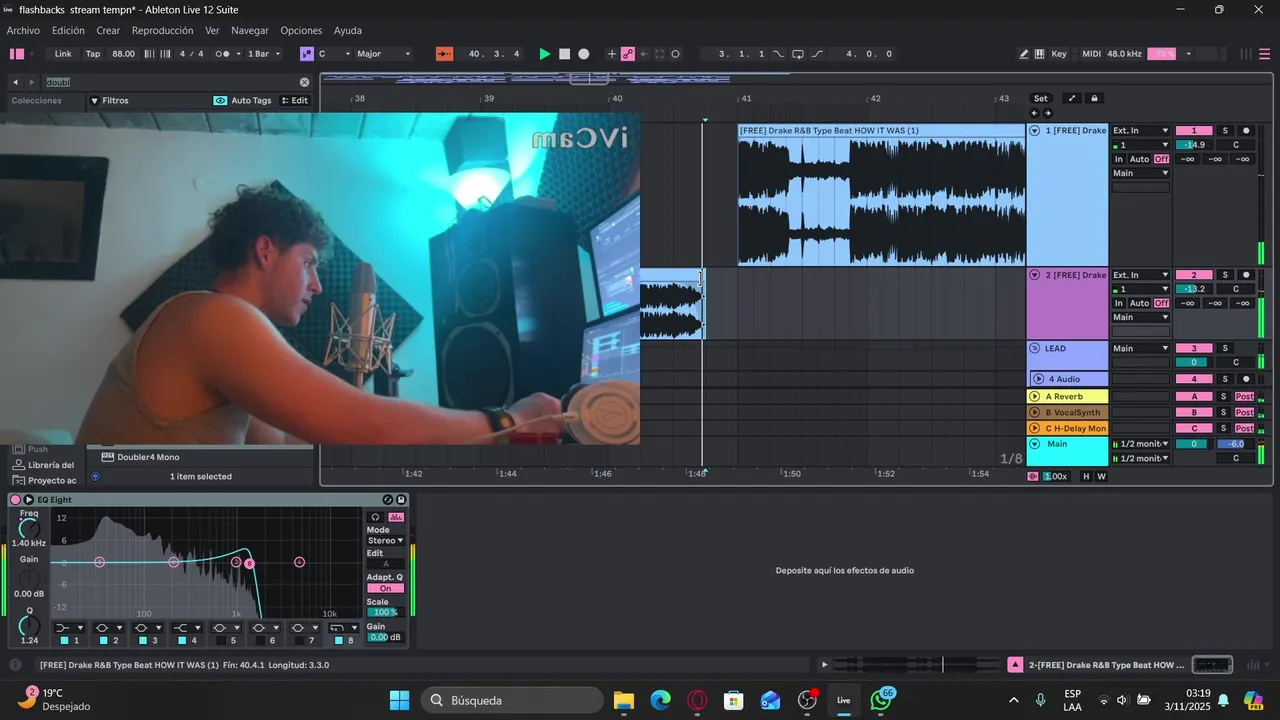Solo the LEAD group track
The width and height of the screenshot is (1280, 720).
1224,348
